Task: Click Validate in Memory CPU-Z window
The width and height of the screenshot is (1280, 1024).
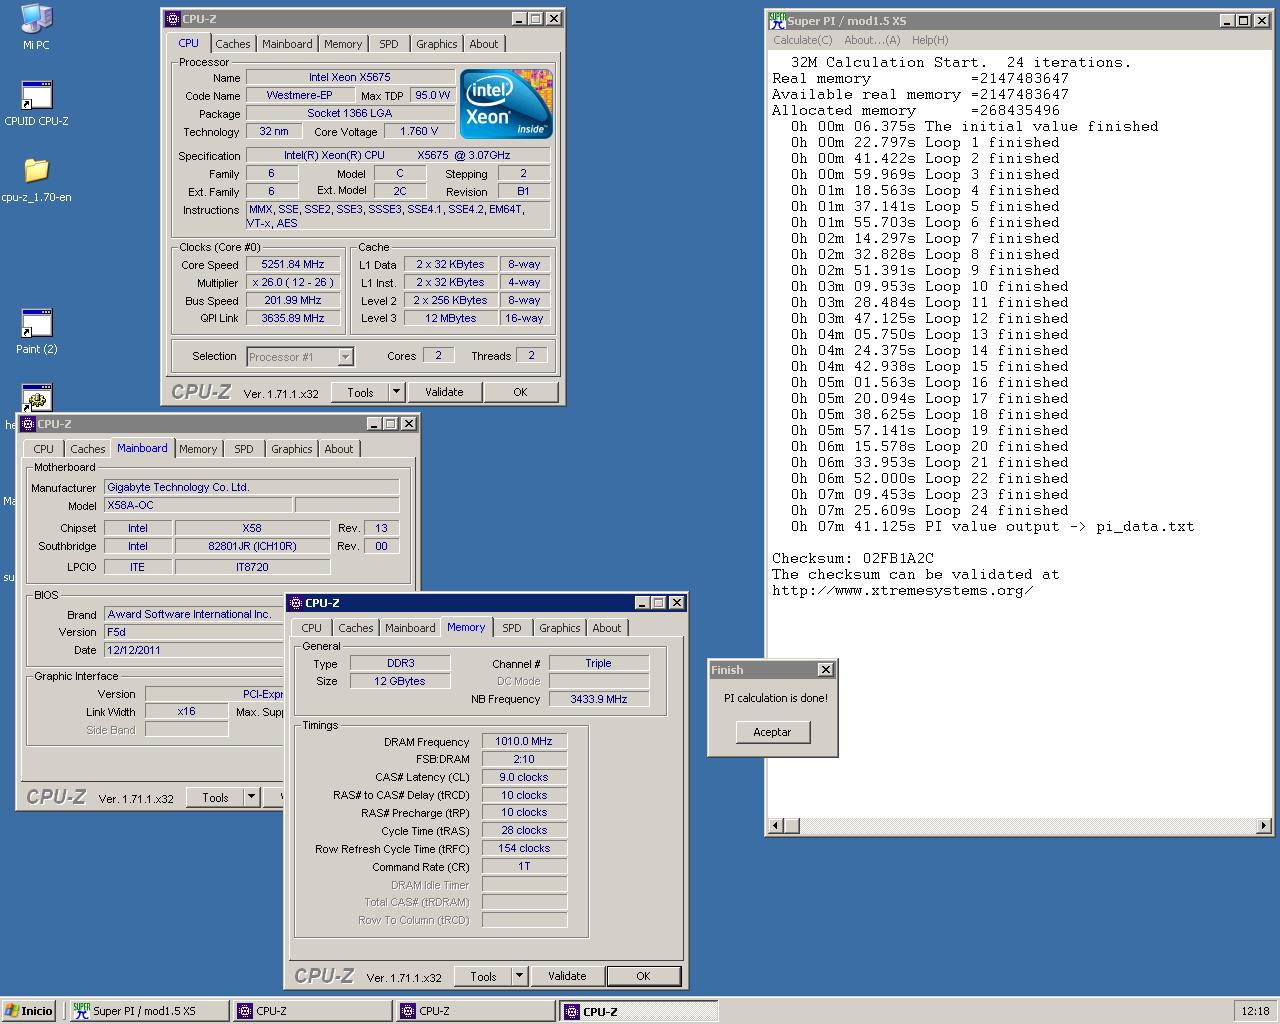Action: pyautogui.click(x=567, y=976)
